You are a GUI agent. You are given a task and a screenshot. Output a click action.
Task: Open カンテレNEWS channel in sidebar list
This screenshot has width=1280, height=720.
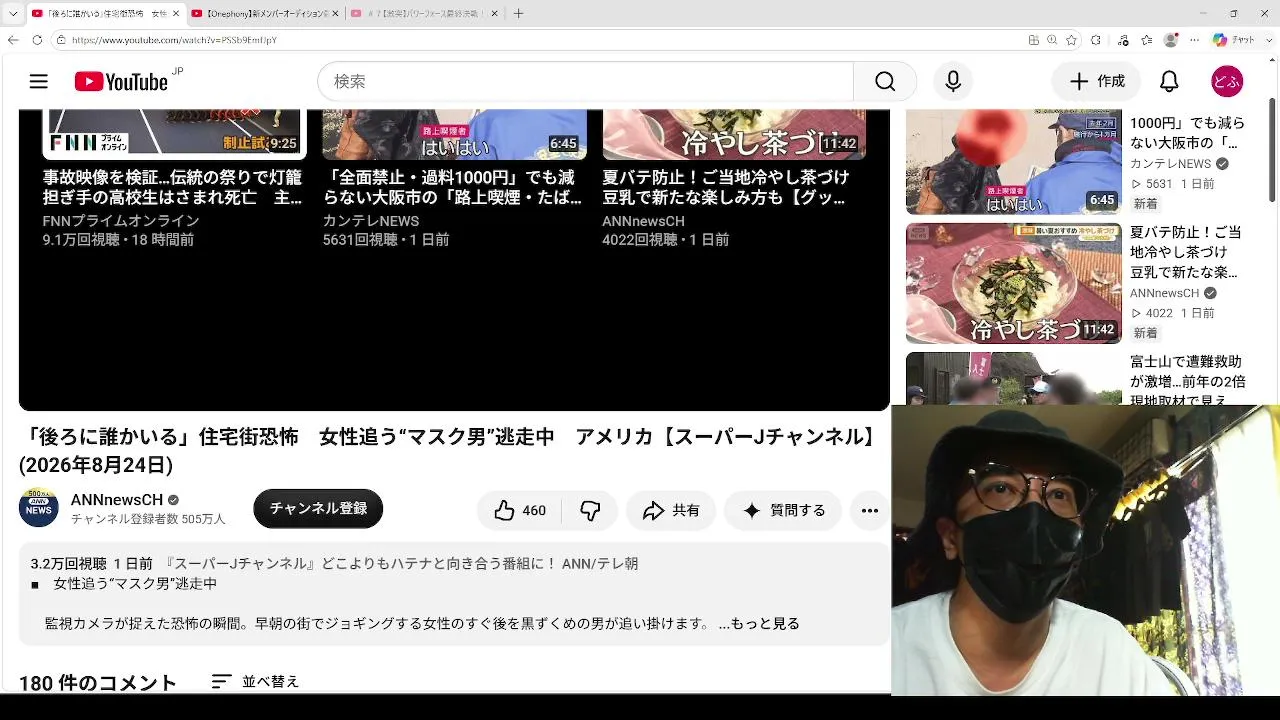click(1170, 163)
